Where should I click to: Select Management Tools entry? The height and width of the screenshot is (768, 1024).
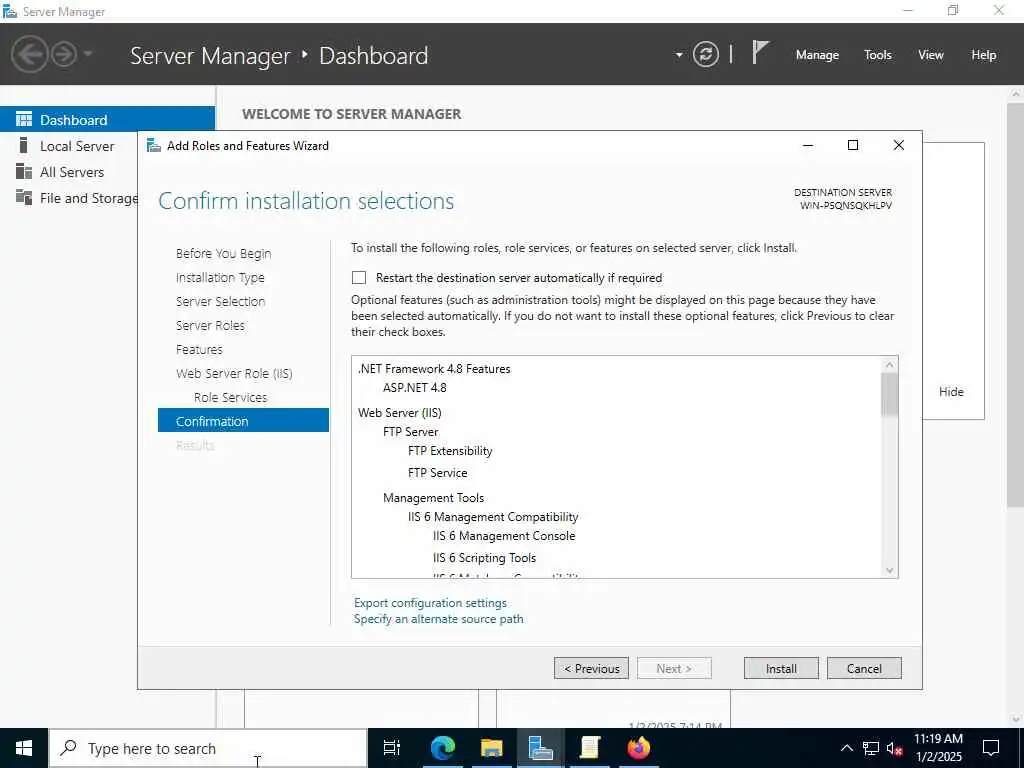click(x=434, y=498)
